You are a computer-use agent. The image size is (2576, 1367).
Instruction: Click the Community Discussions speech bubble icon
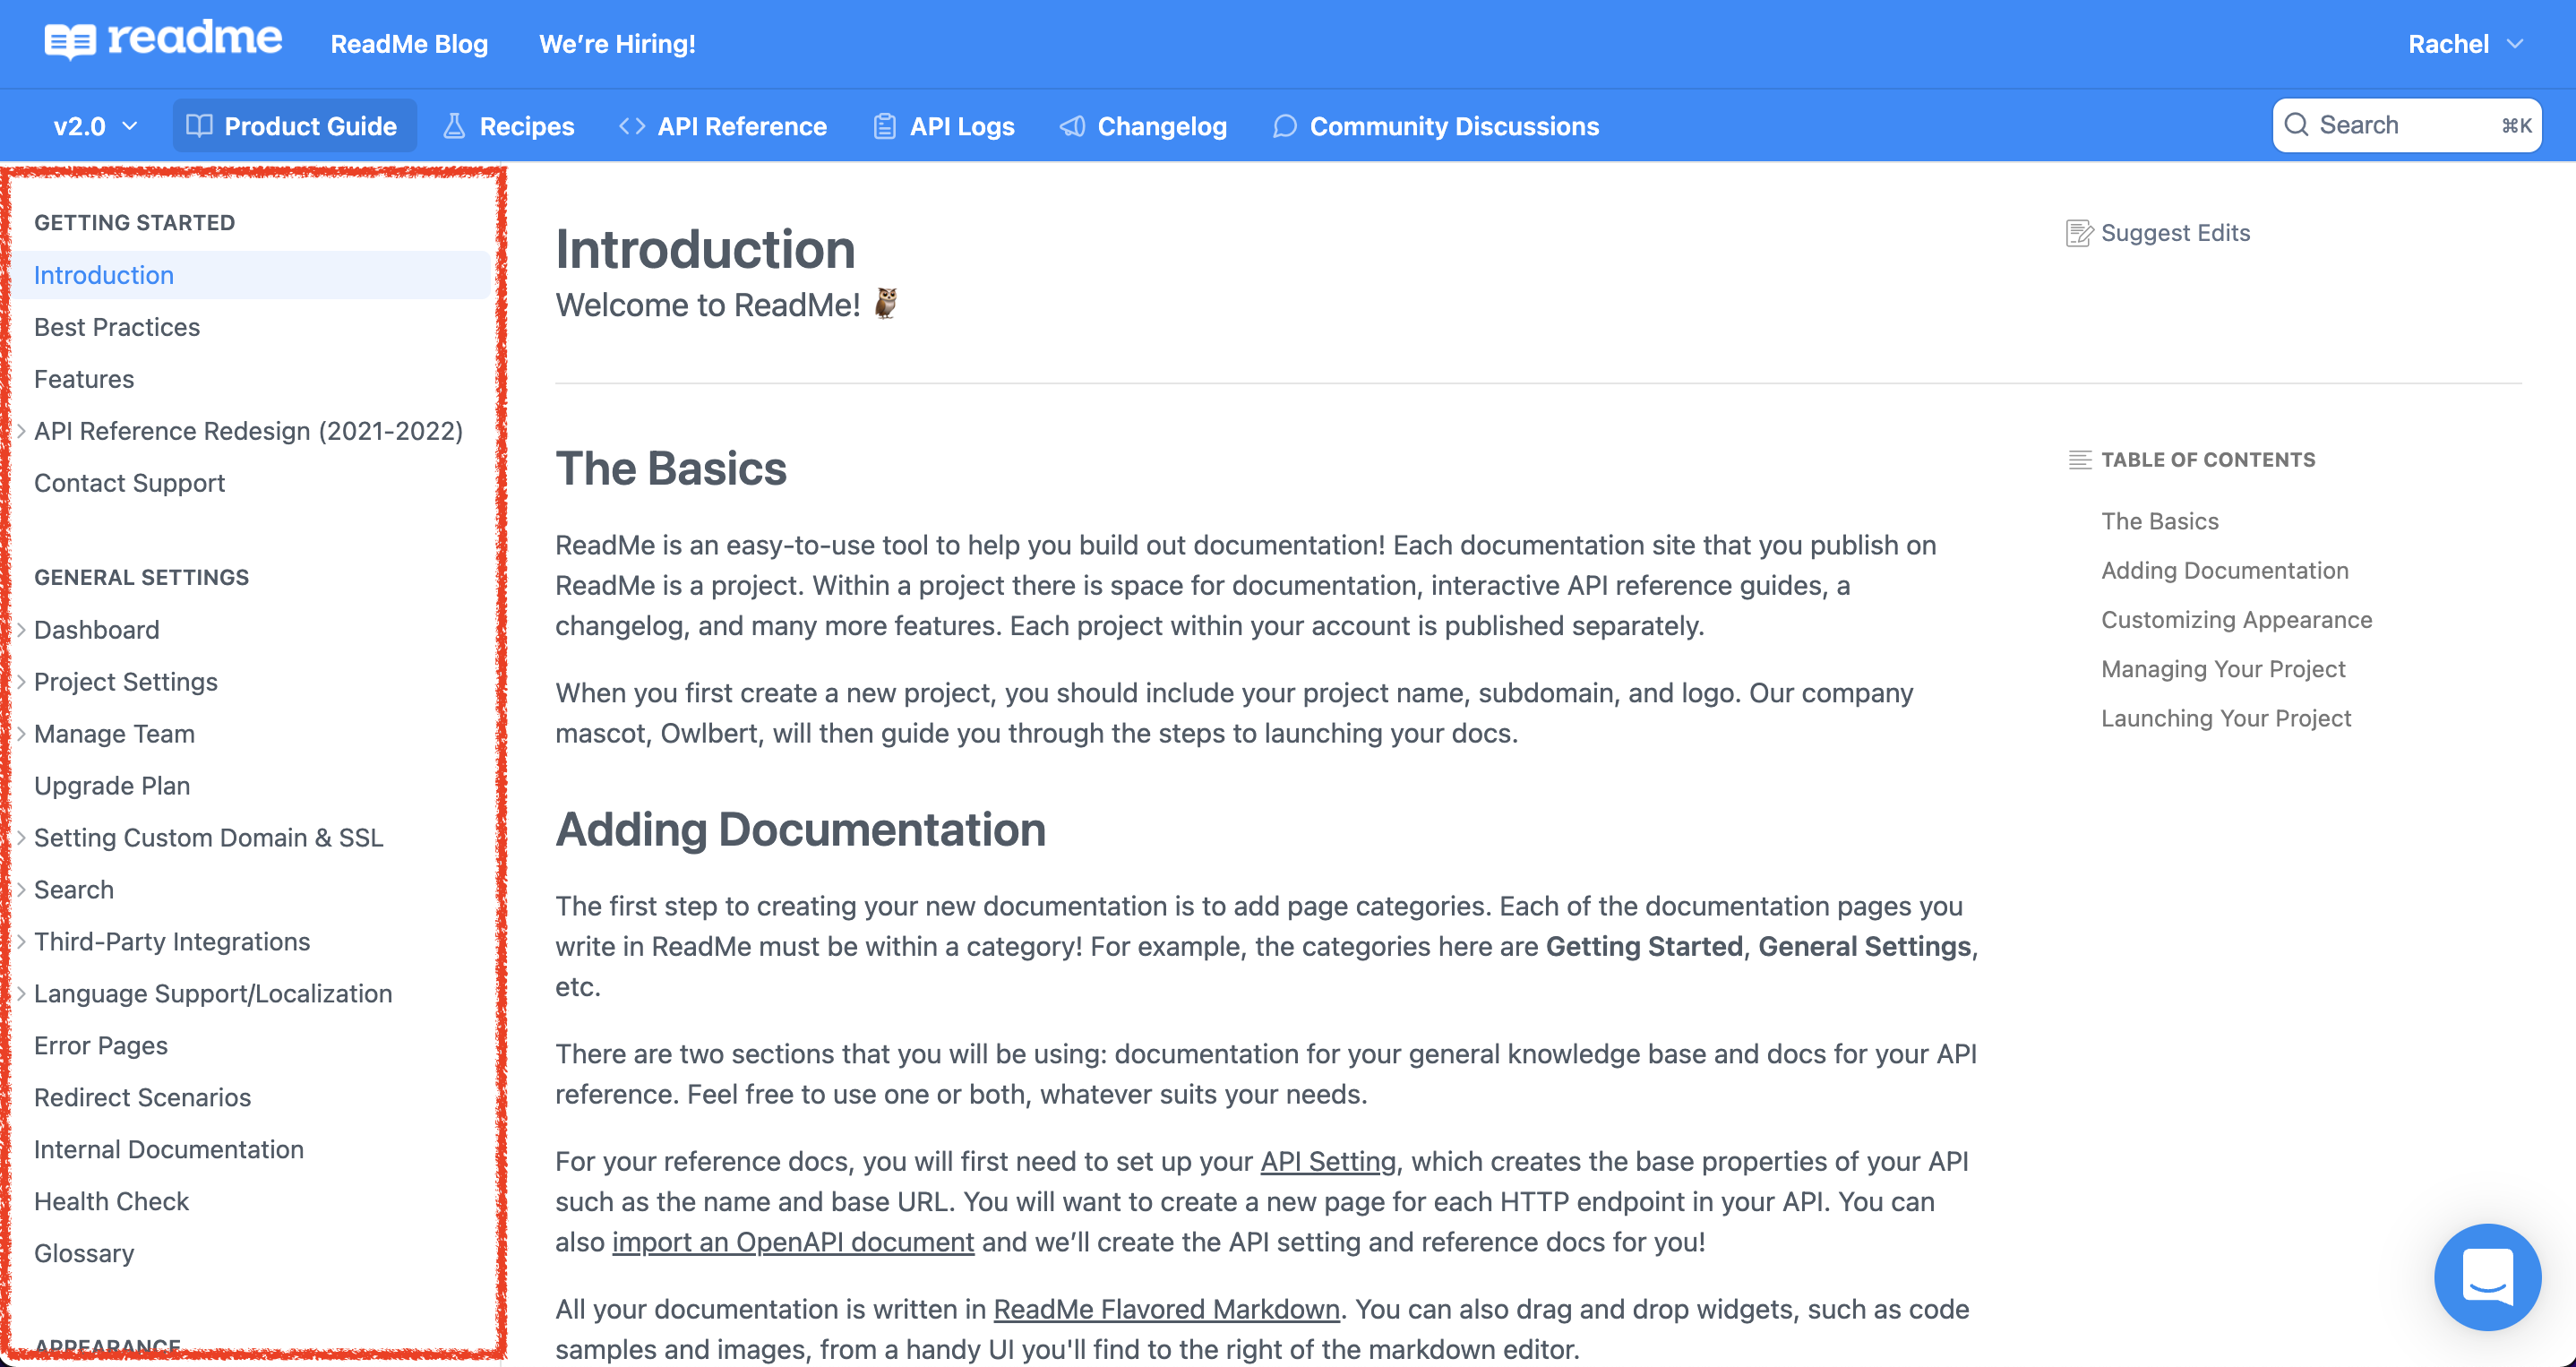(1284, 126)
